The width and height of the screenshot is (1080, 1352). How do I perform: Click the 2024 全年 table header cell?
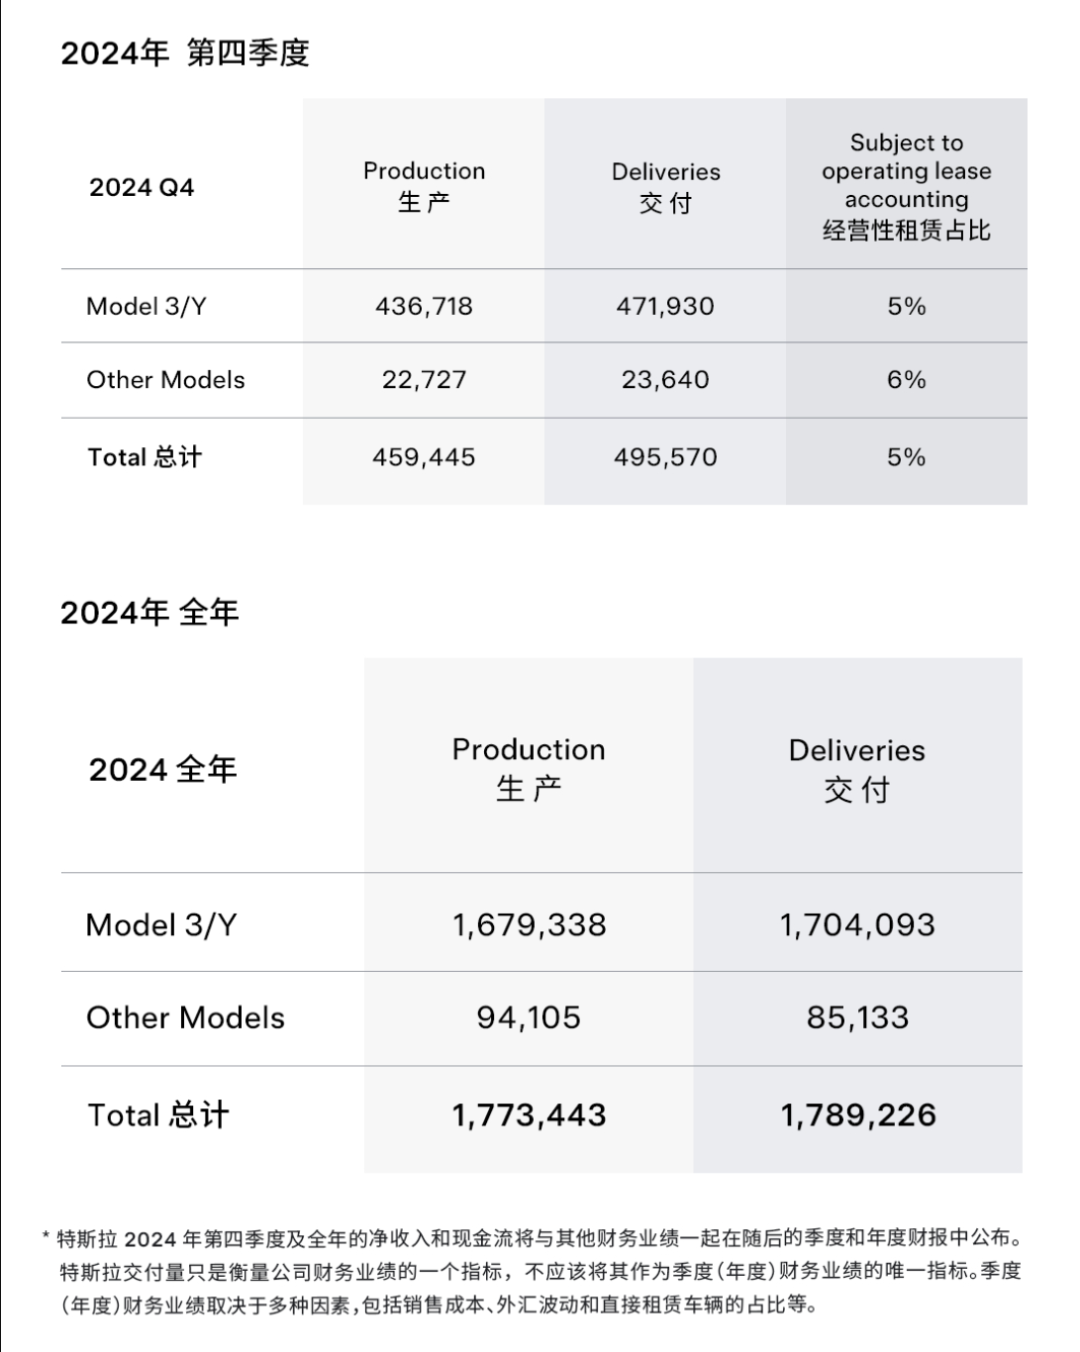pos(163,769)
